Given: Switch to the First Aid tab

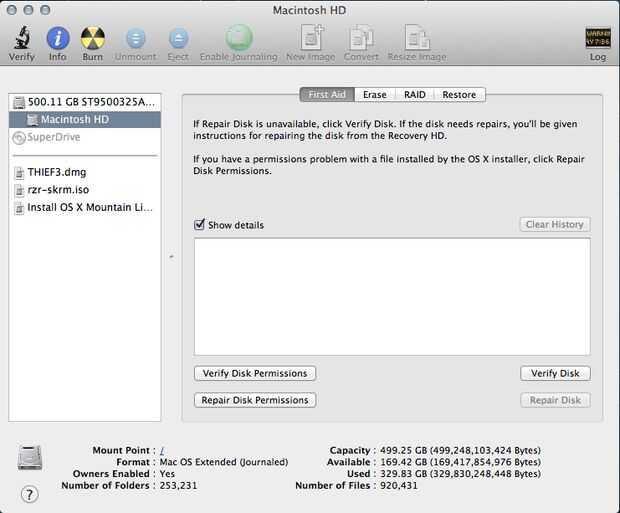Looking at the screenshot, I should [x=327, y=95].
